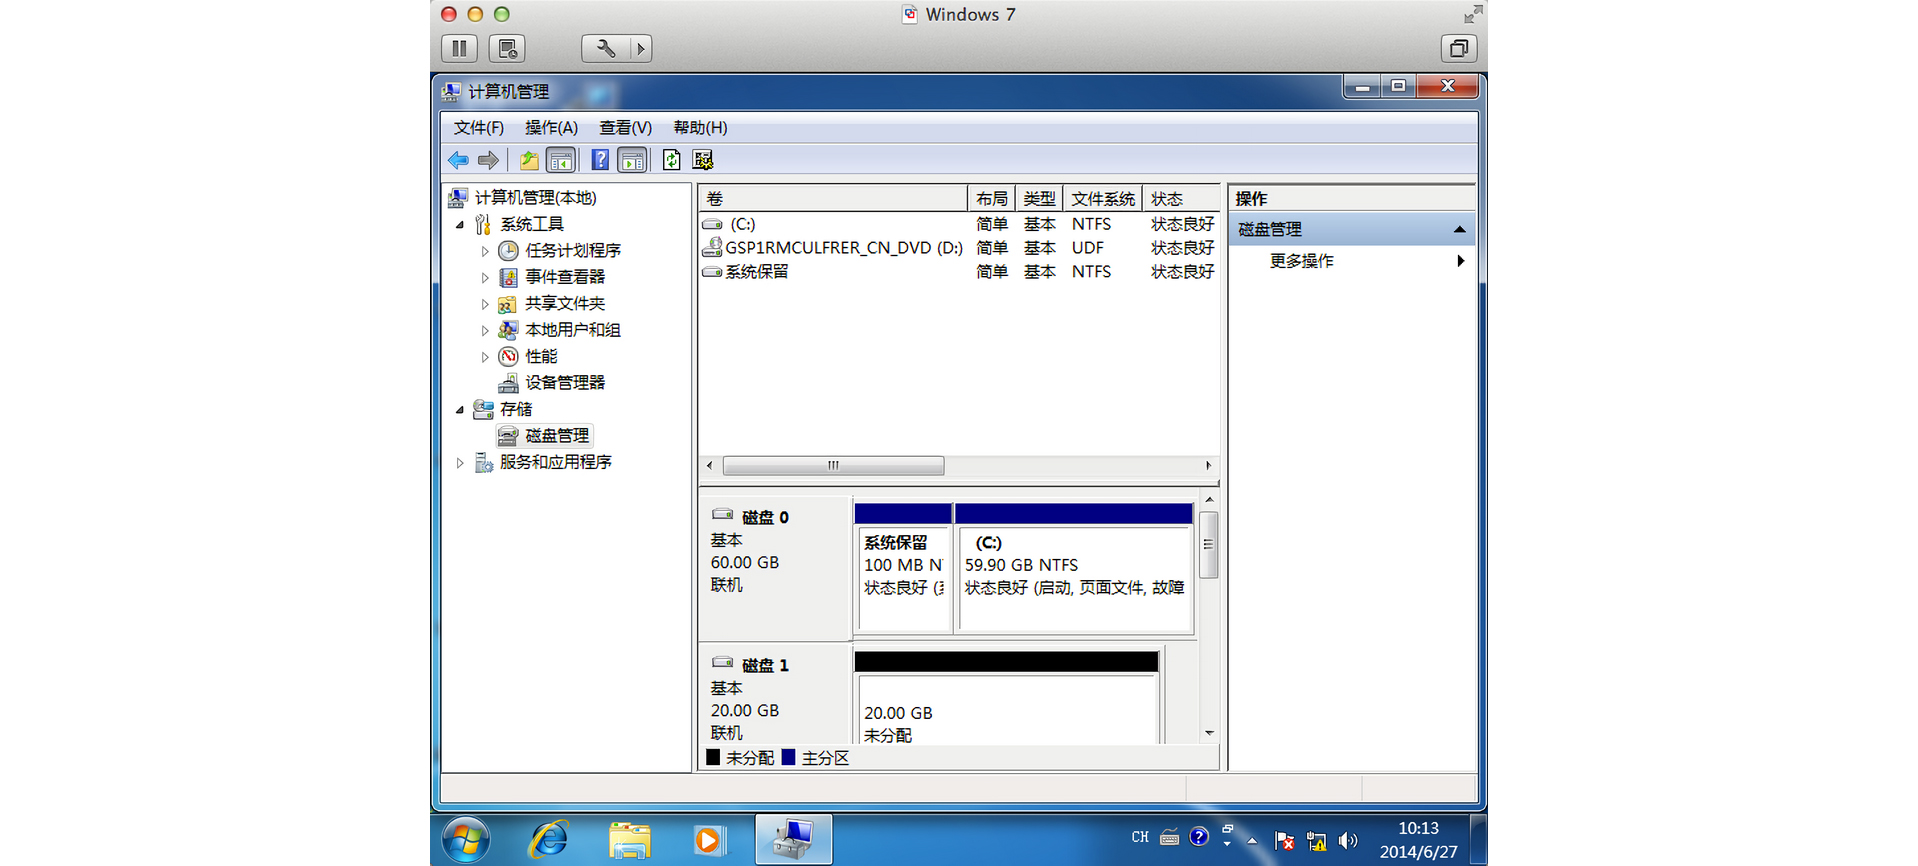Screen dimensions: 1918x866
Task: Open Action Center flag tray icon
Action: 1285,841
